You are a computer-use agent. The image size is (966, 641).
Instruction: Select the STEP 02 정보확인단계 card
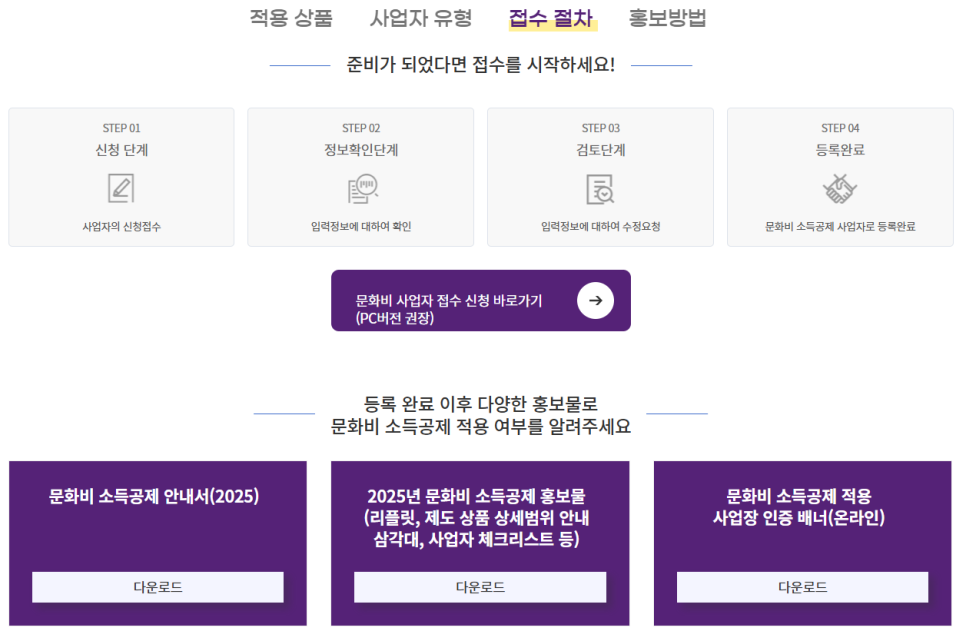(x=361, y=178)
